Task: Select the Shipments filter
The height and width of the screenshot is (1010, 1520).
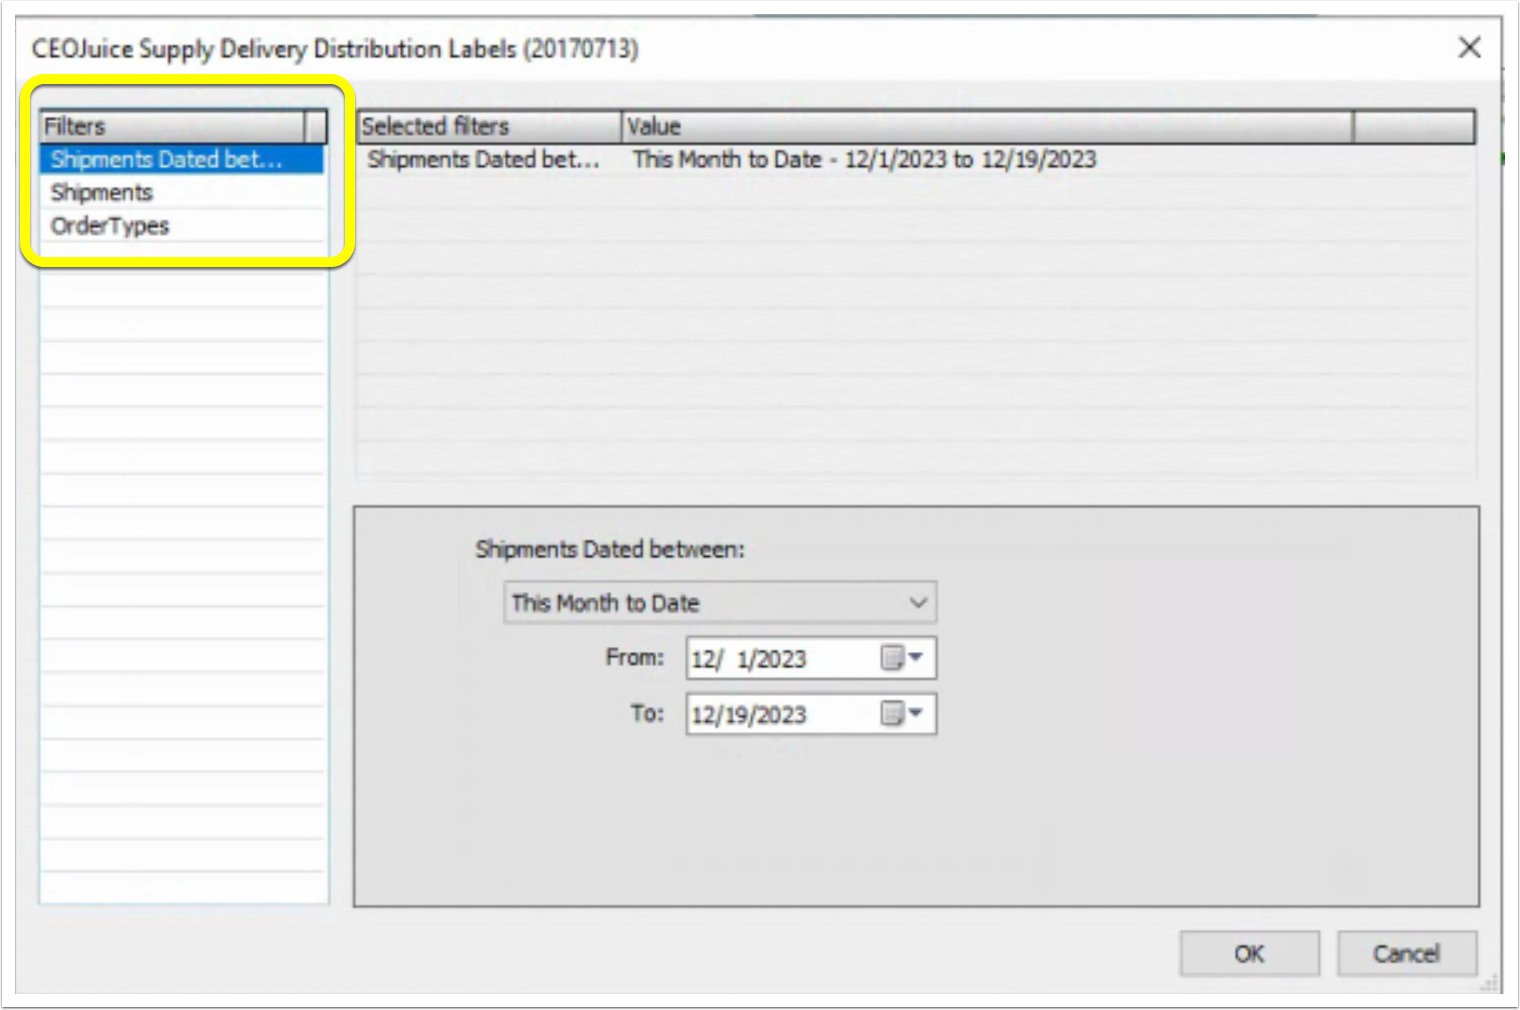Action: click(103, 192)
